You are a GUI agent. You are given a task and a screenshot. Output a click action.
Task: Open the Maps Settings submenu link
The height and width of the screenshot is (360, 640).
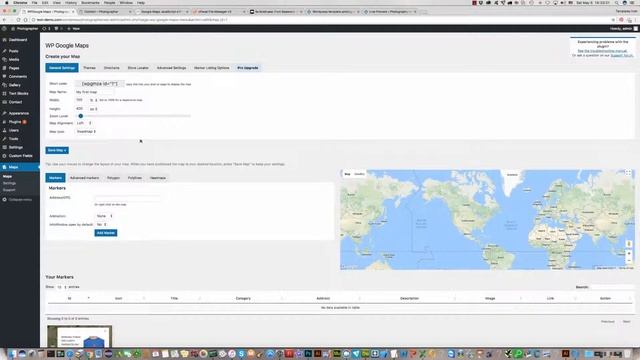coord(9,183)
